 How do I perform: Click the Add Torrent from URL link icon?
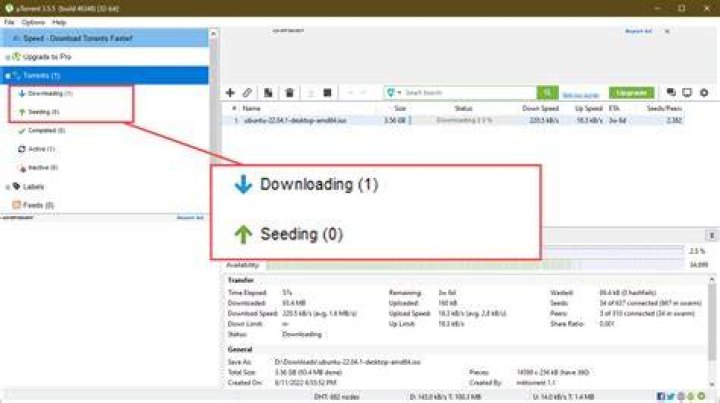click(248, 93)
